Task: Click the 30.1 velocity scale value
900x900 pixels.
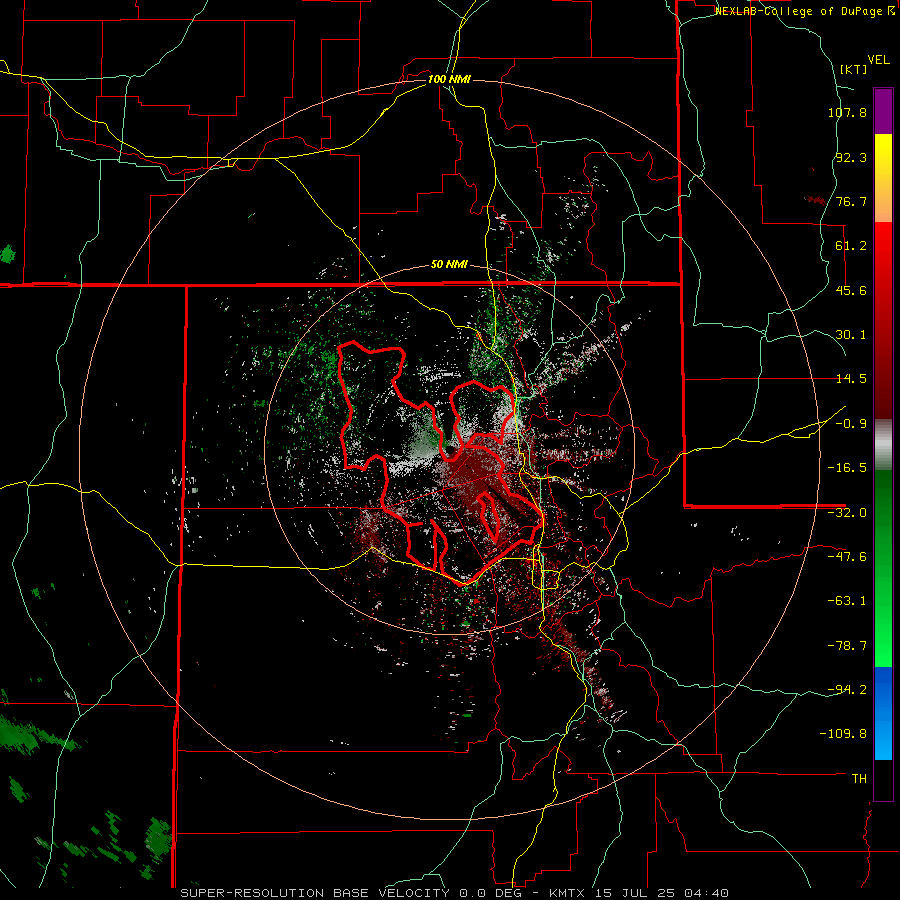Action: 851,335
